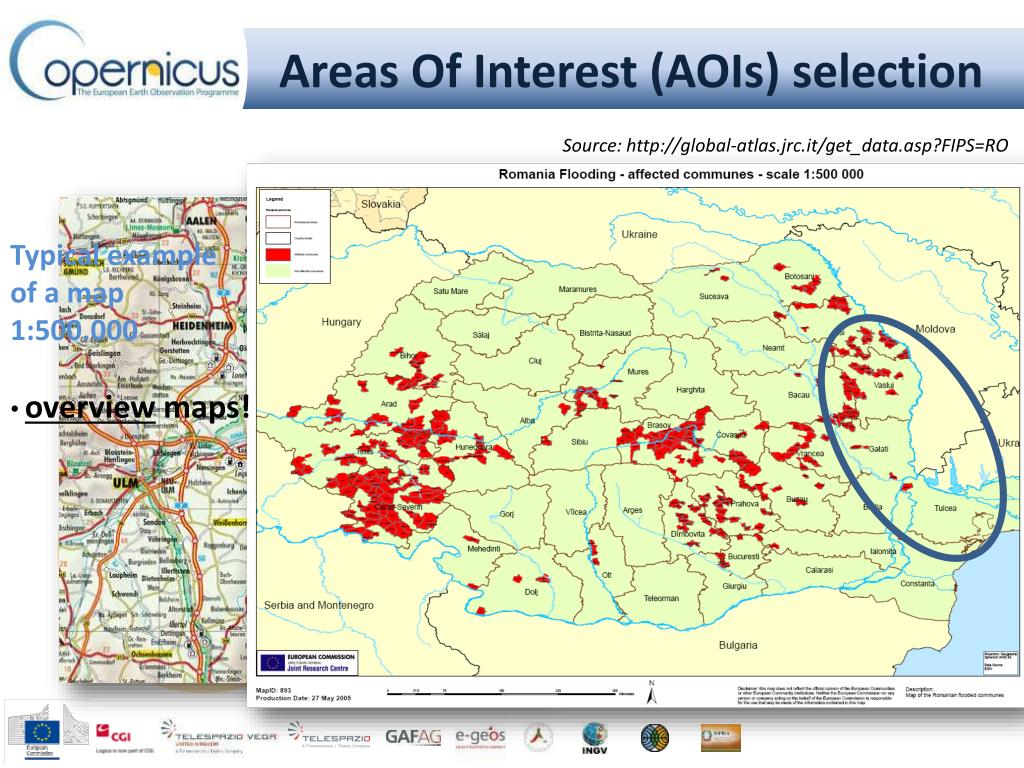Click the 'Maramures' county label

577,289
